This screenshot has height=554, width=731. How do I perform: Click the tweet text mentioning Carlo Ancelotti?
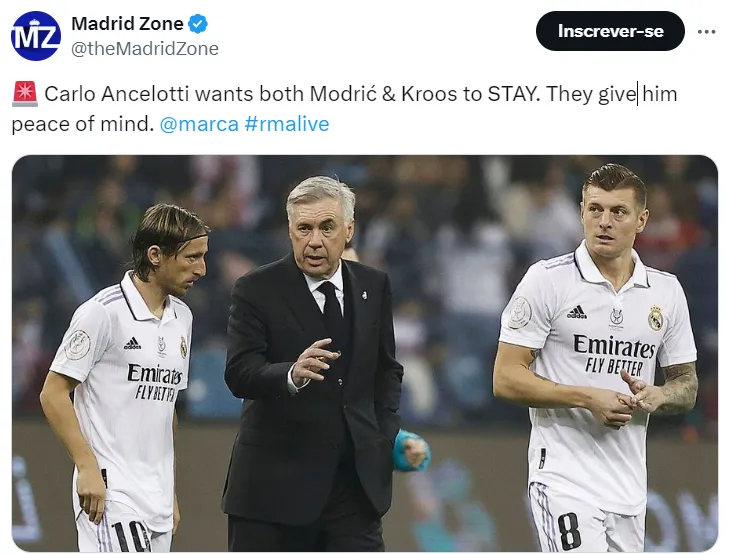click(344, 109)
